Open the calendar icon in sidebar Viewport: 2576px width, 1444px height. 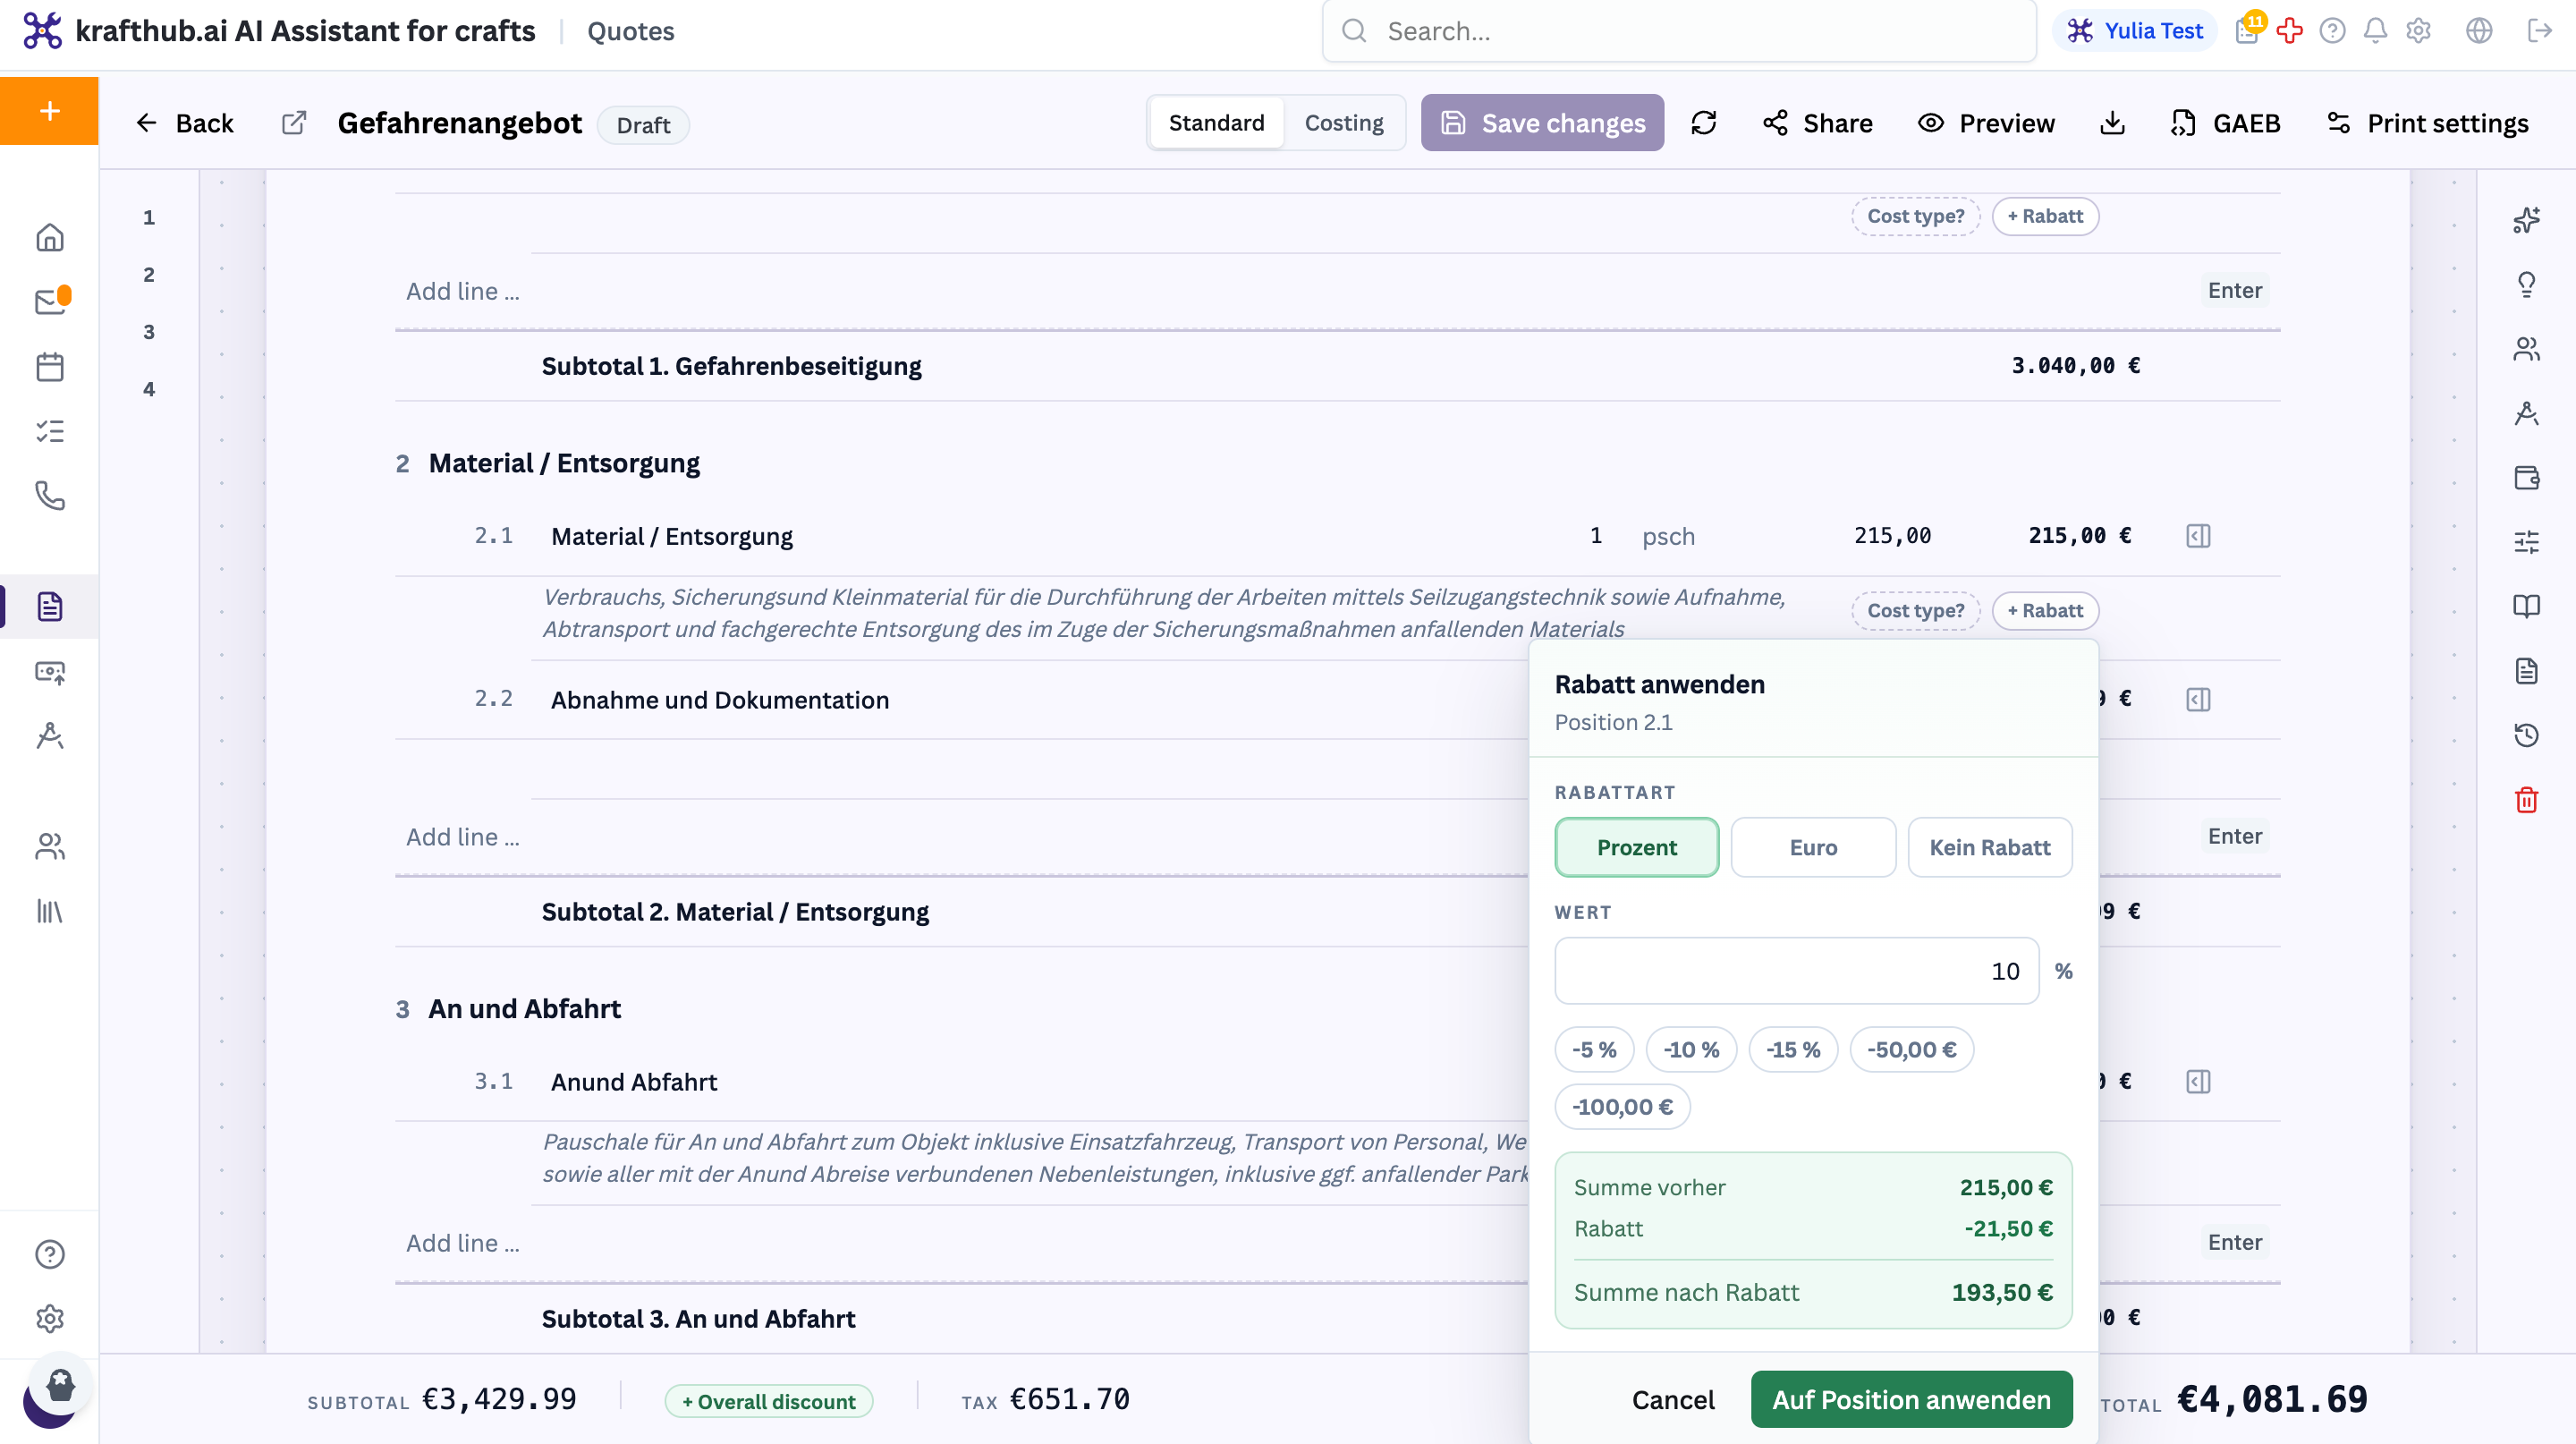pyautogui.click(x=49, y=366)
